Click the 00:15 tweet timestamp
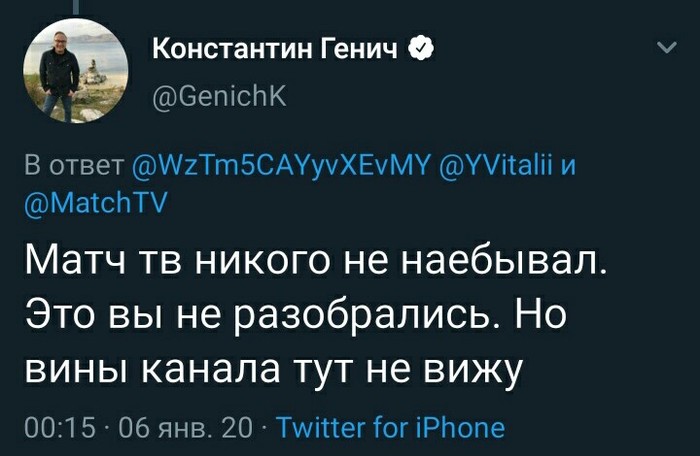Screen dimensions: 700x456 [59, 428]
